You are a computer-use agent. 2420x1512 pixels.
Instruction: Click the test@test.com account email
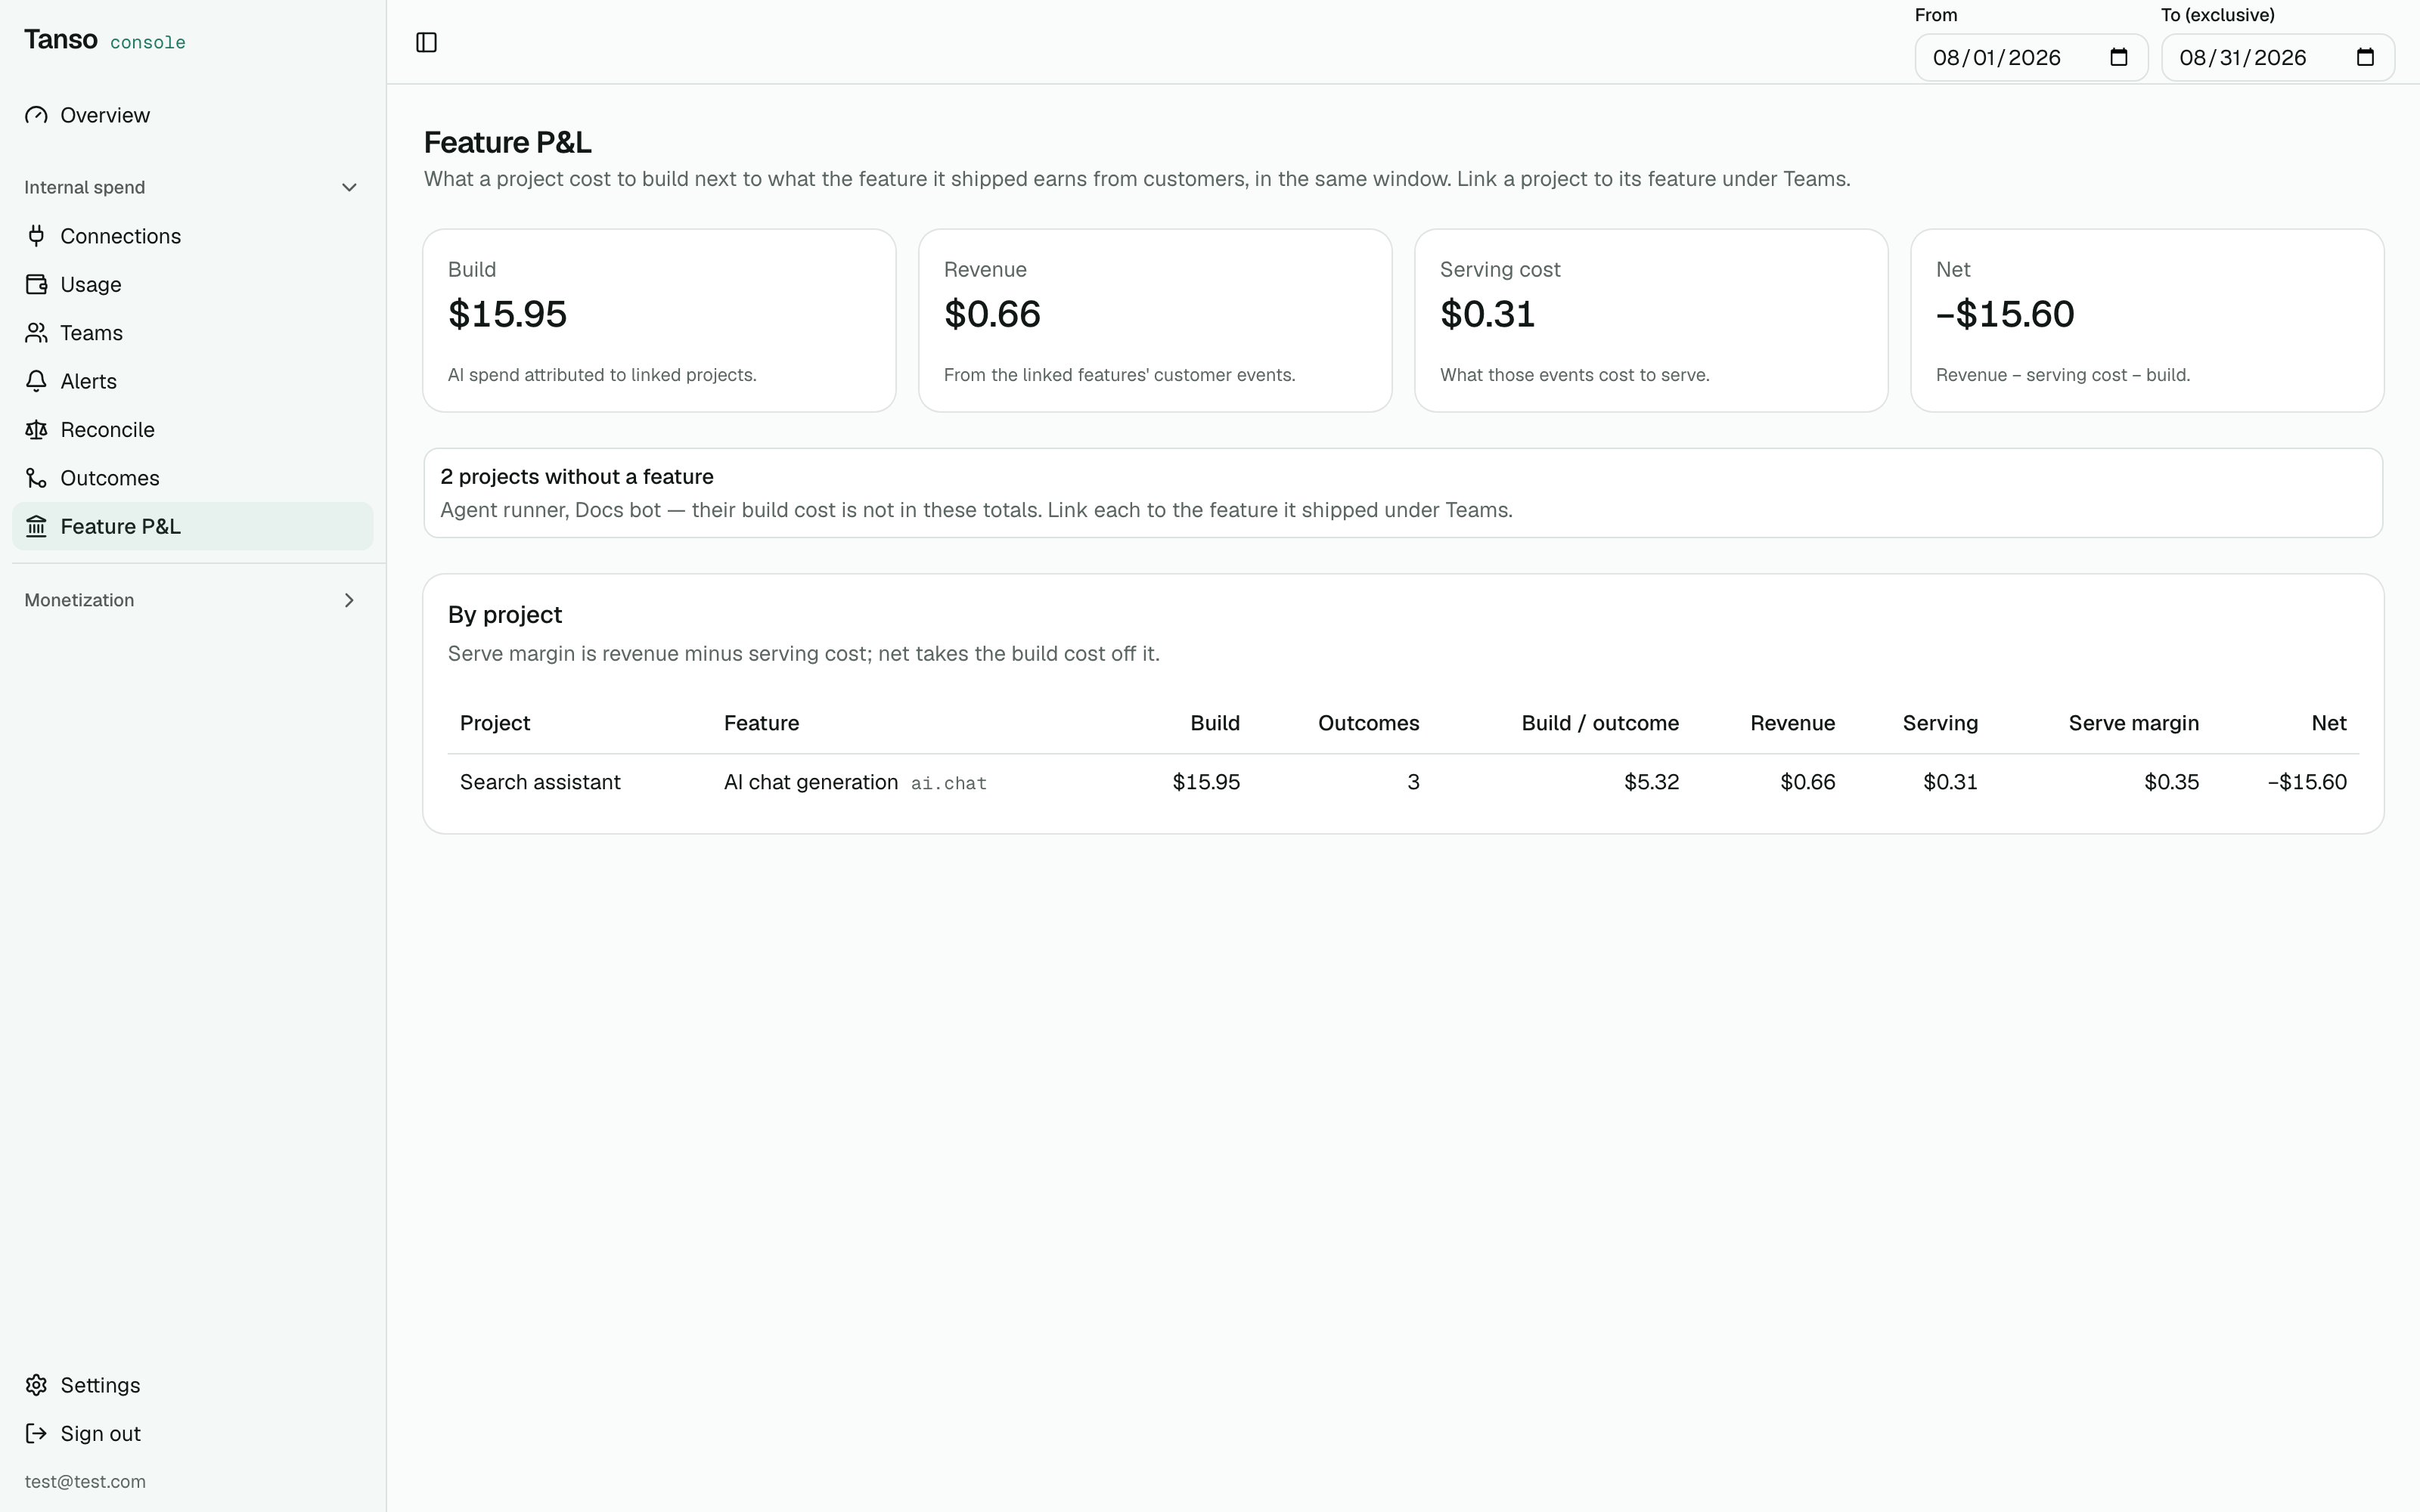85,1481
